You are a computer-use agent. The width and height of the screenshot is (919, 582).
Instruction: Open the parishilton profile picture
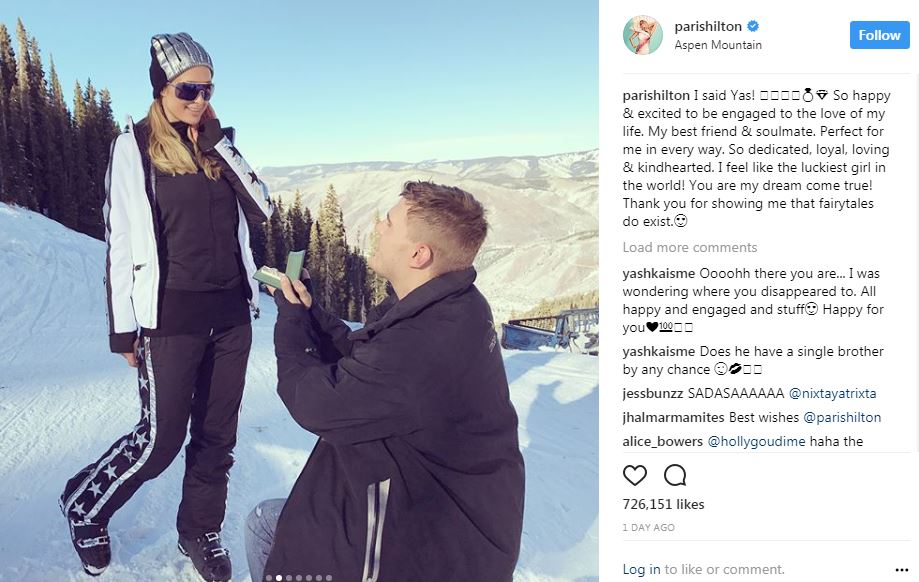[x=643, y=35]
